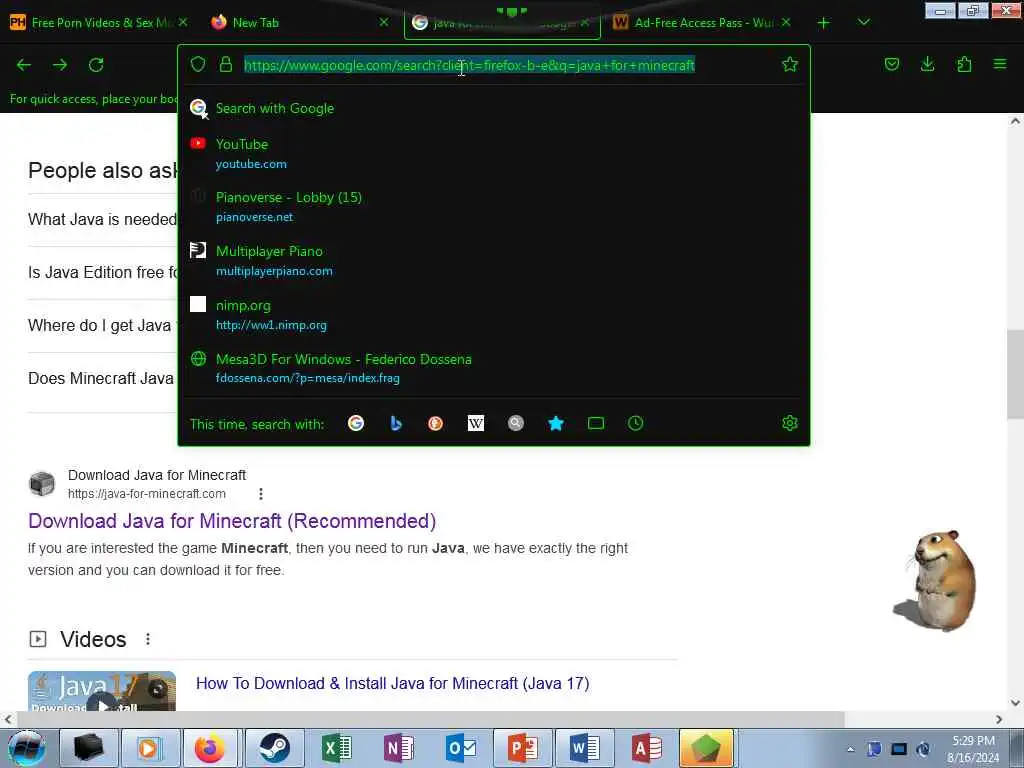The image size is (1024, 768).
Task: Search this time with Bing icon
Action: coord(396,423)
